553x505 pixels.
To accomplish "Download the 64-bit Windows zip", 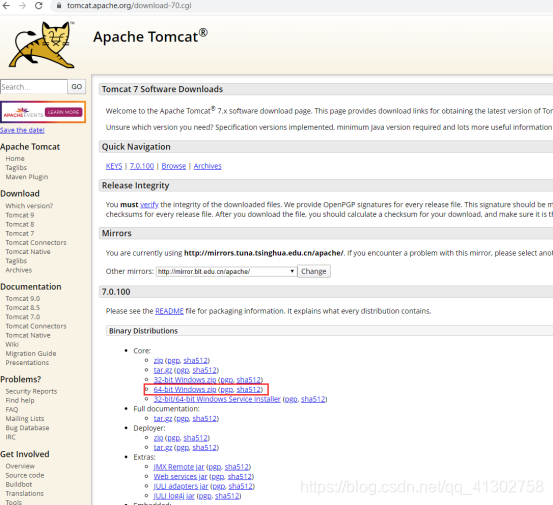I will click(185, 389).
